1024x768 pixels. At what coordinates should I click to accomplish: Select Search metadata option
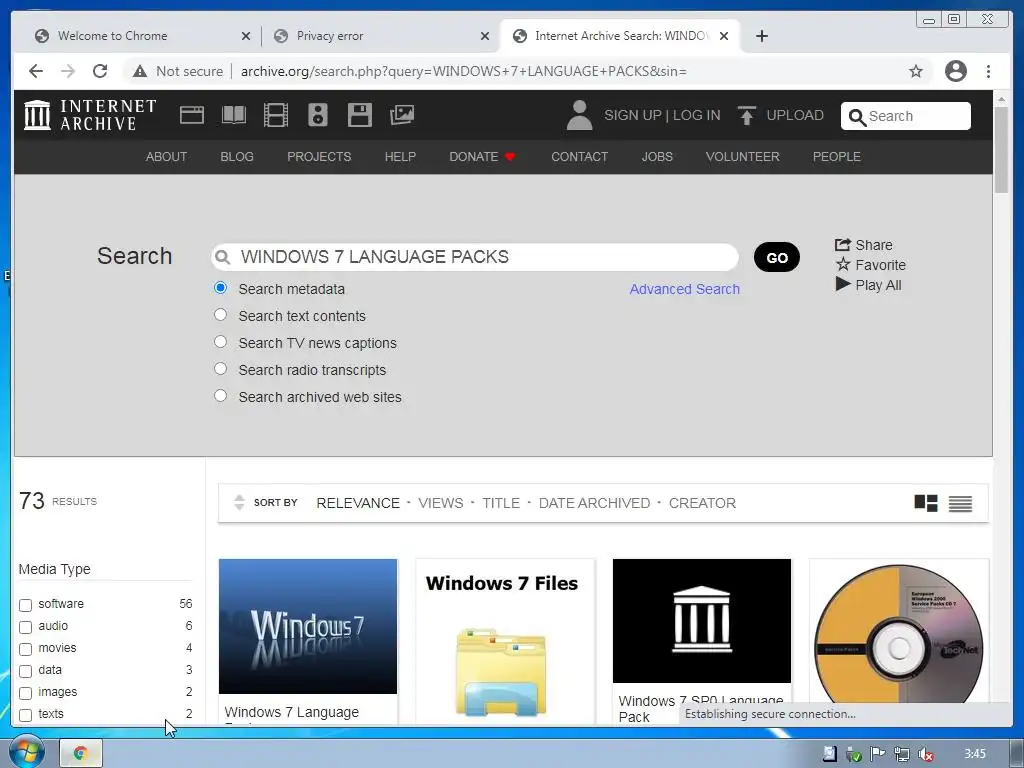click(221, 288)
